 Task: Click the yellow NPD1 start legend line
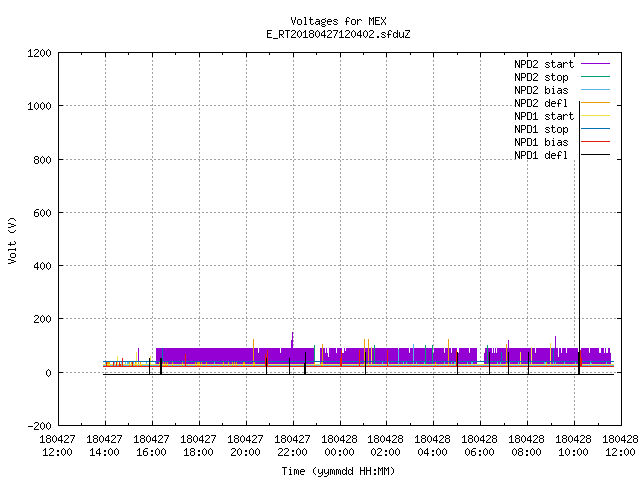click(x=595, y=116)
